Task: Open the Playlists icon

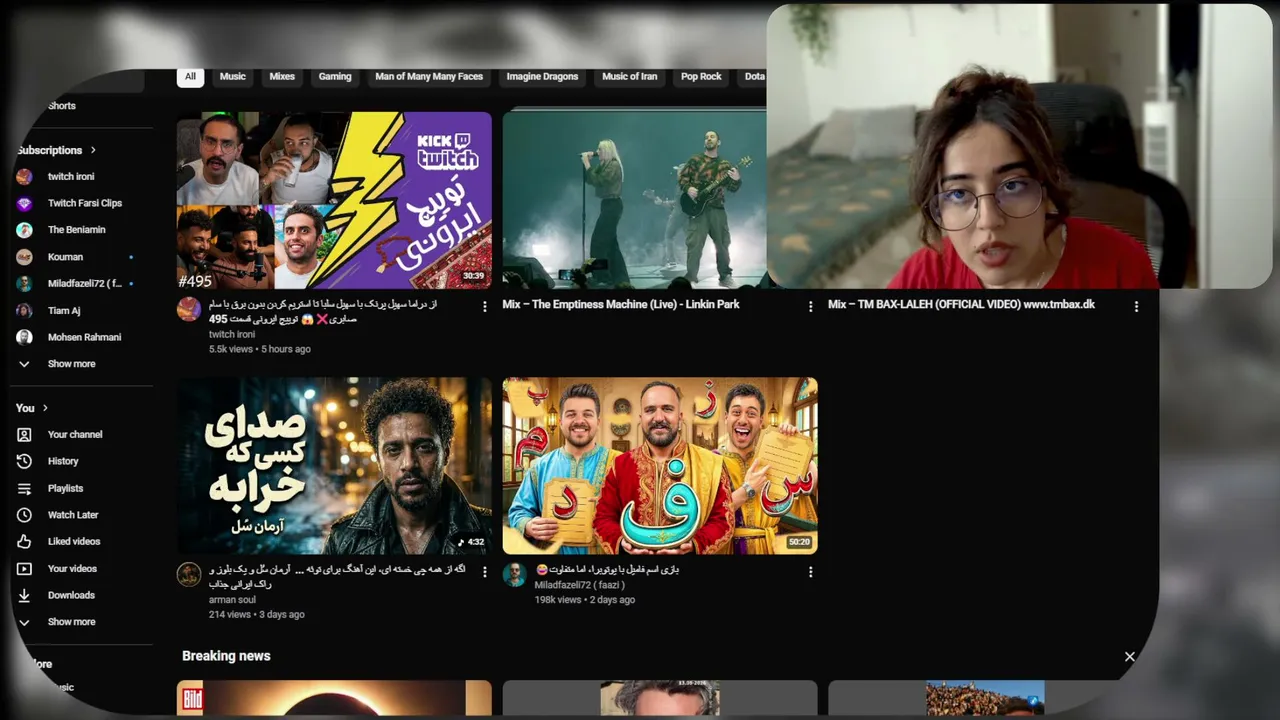Action: (x=24, y=488)
